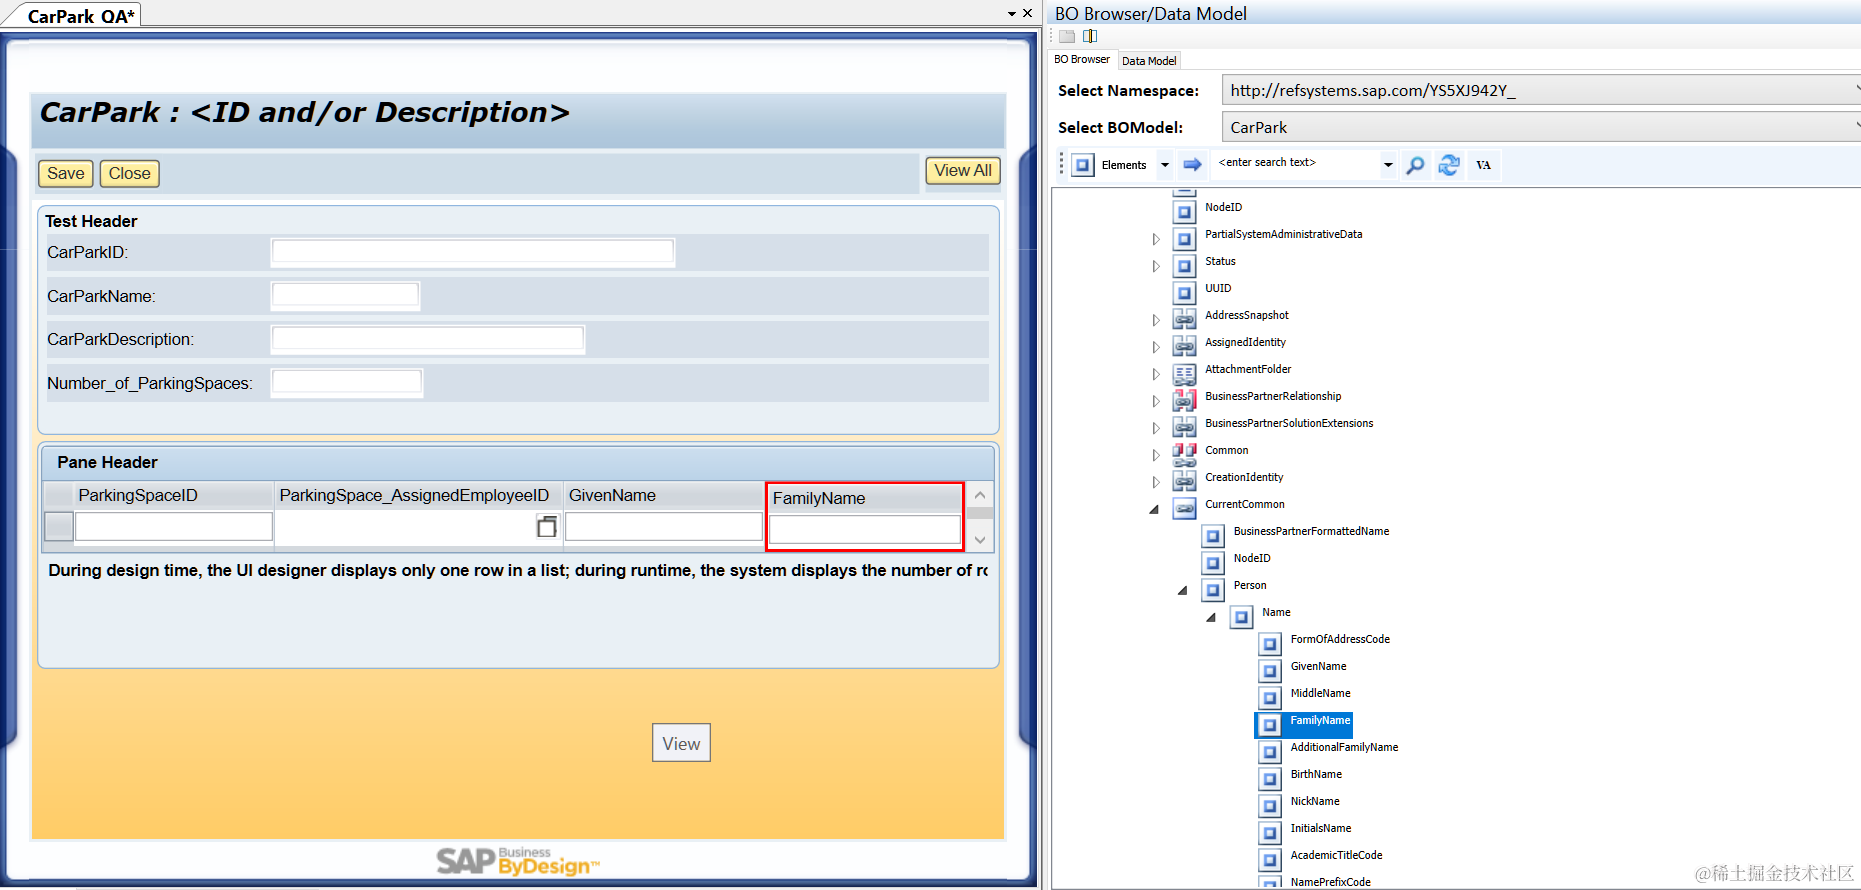
Task: Expand the AttachmentFolder node
Action: click(1156, 374)
